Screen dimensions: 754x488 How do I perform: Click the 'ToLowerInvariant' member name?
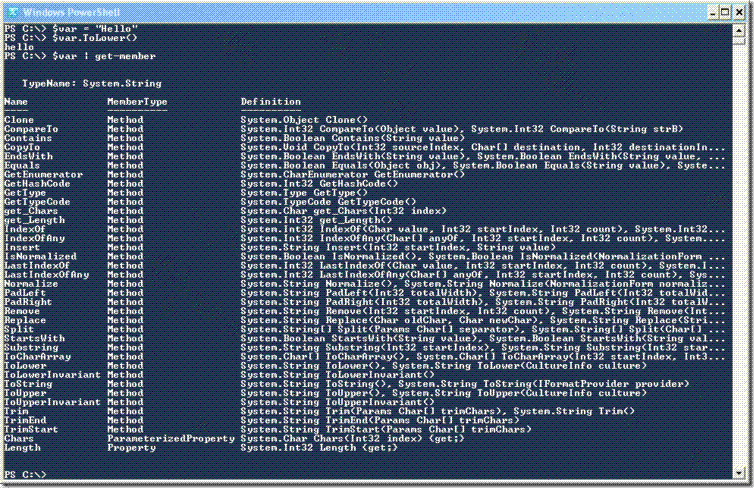pos(52,375)
